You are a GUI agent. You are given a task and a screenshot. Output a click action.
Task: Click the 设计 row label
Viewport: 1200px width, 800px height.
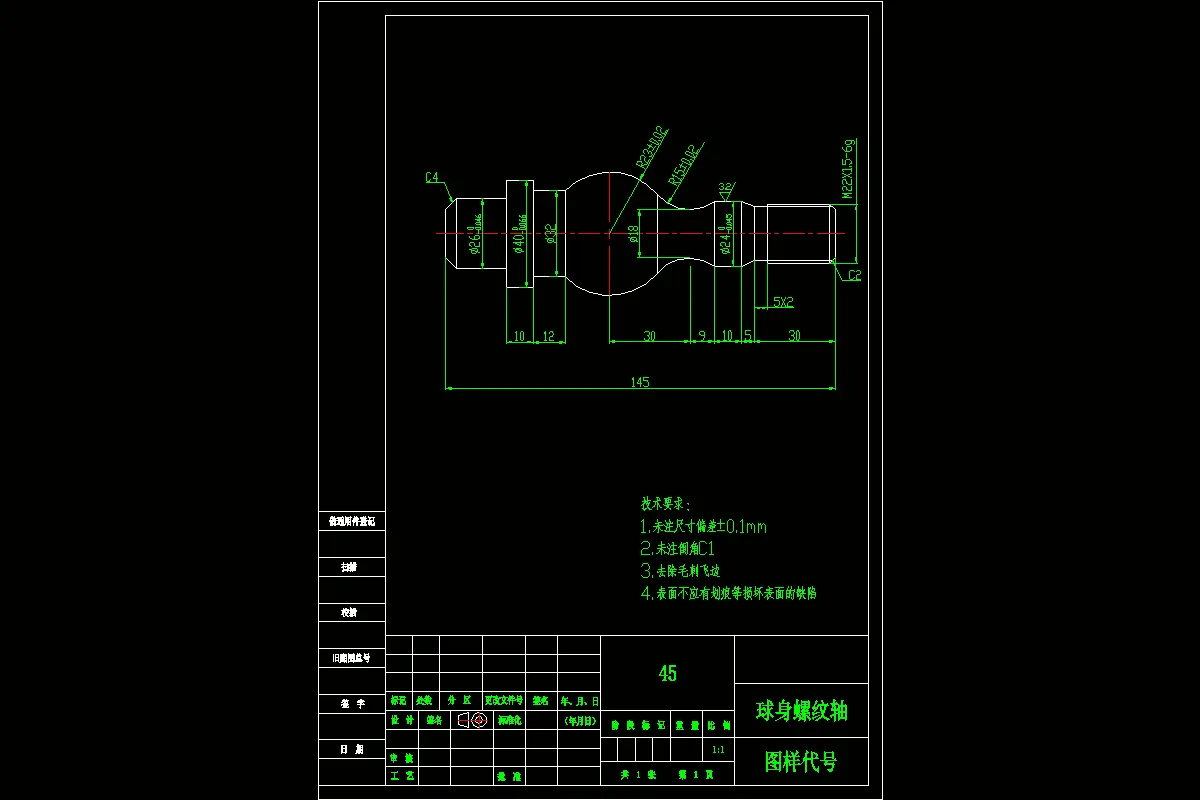tap(402, 720)
